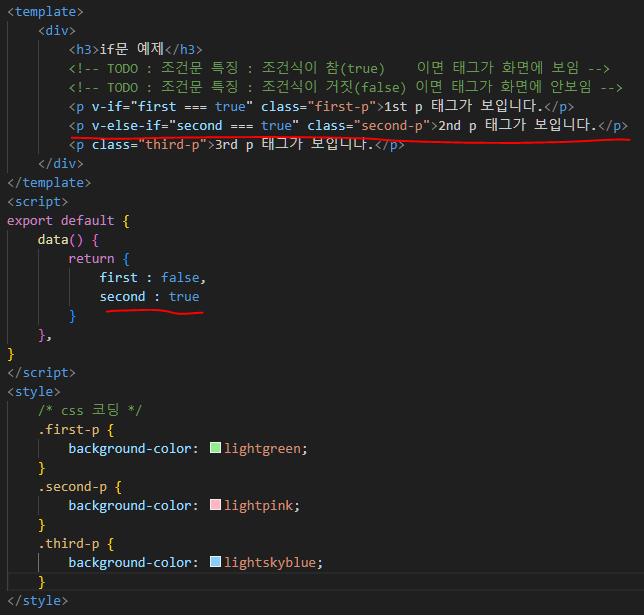Screen dimensions: 644x615
Task: Click the closing </template> tag
Action: pyautogui.click(x=49, y=182)
